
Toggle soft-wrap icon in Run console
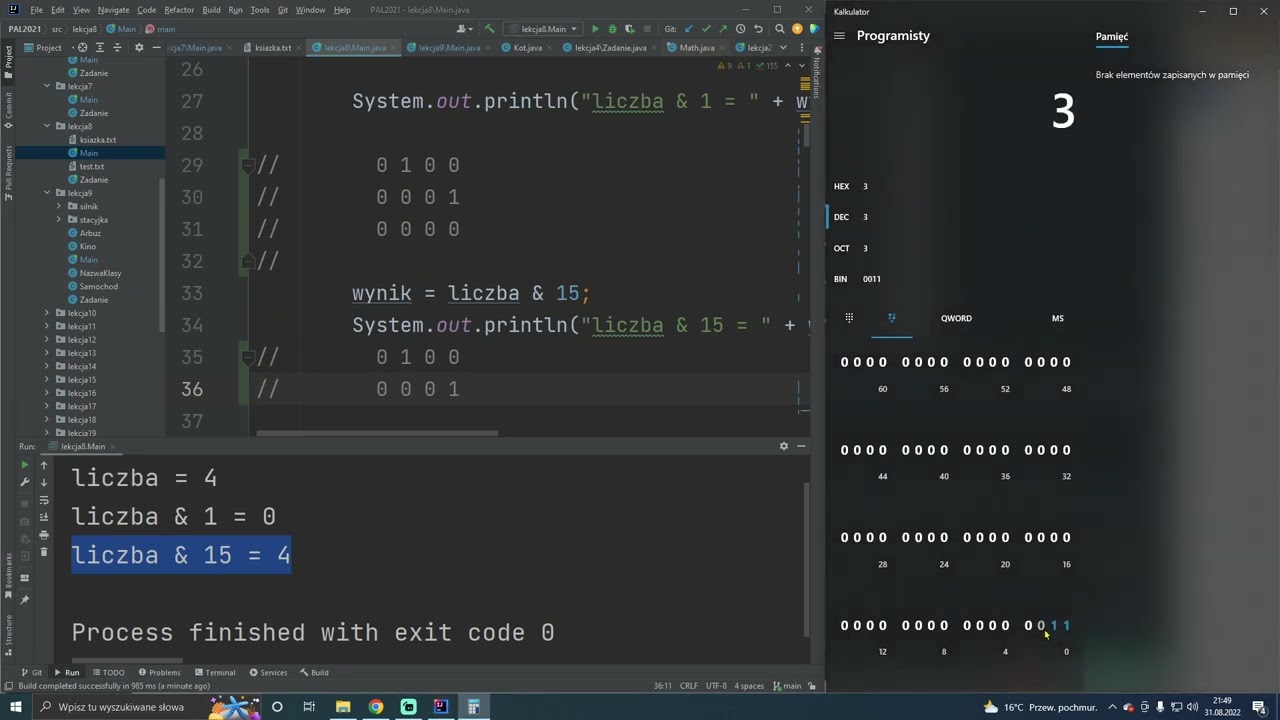(43, 500)
